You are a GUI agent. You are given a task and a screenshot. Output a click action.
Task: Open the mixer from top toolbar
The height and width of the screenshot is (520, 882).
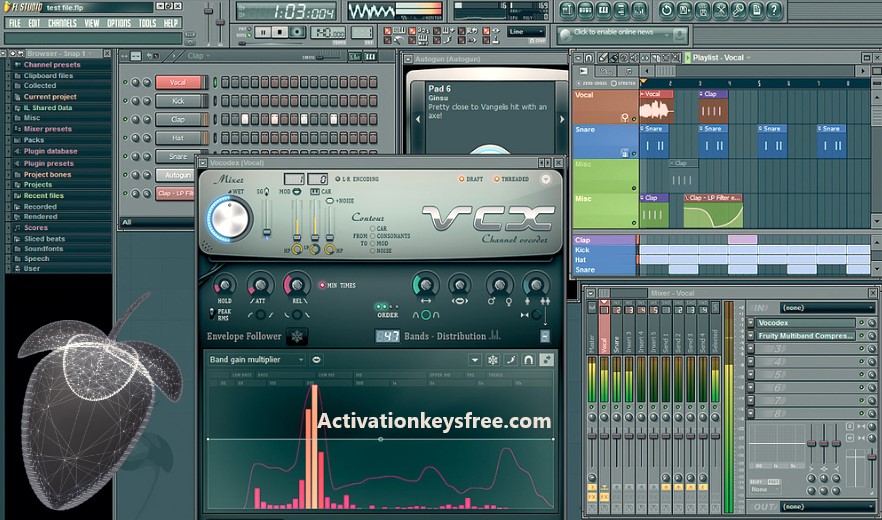click(640, 10)
